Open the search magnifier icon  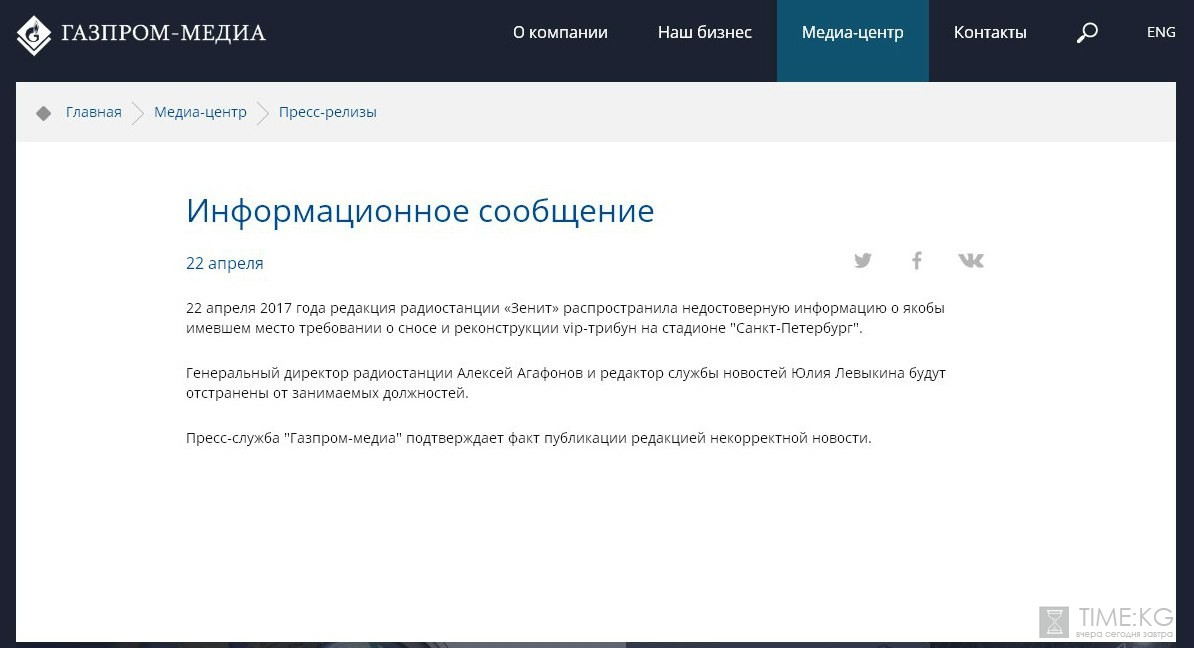coord(1087,32)
